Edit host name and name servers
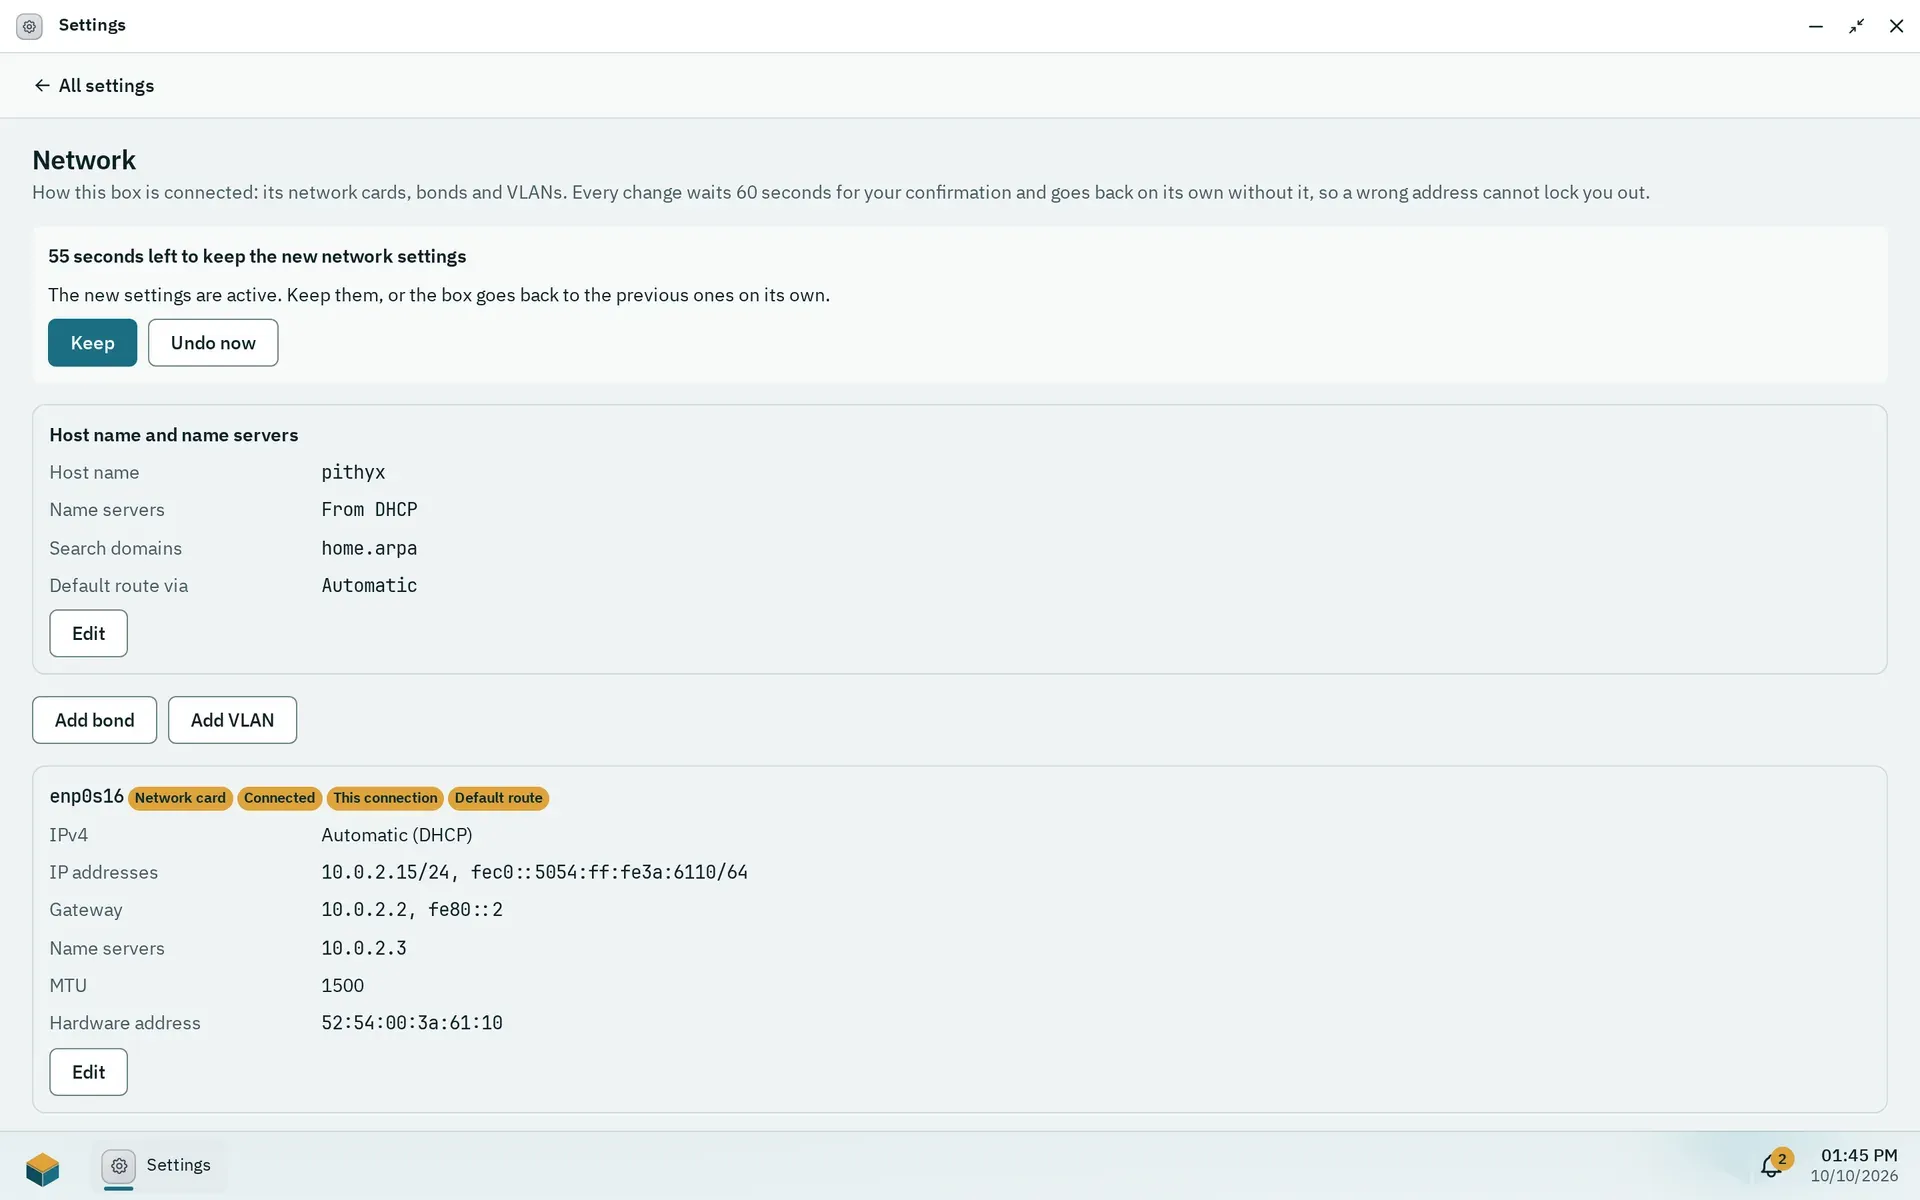The height and width of the screenshot is (1200, 1920). point(88,633)
